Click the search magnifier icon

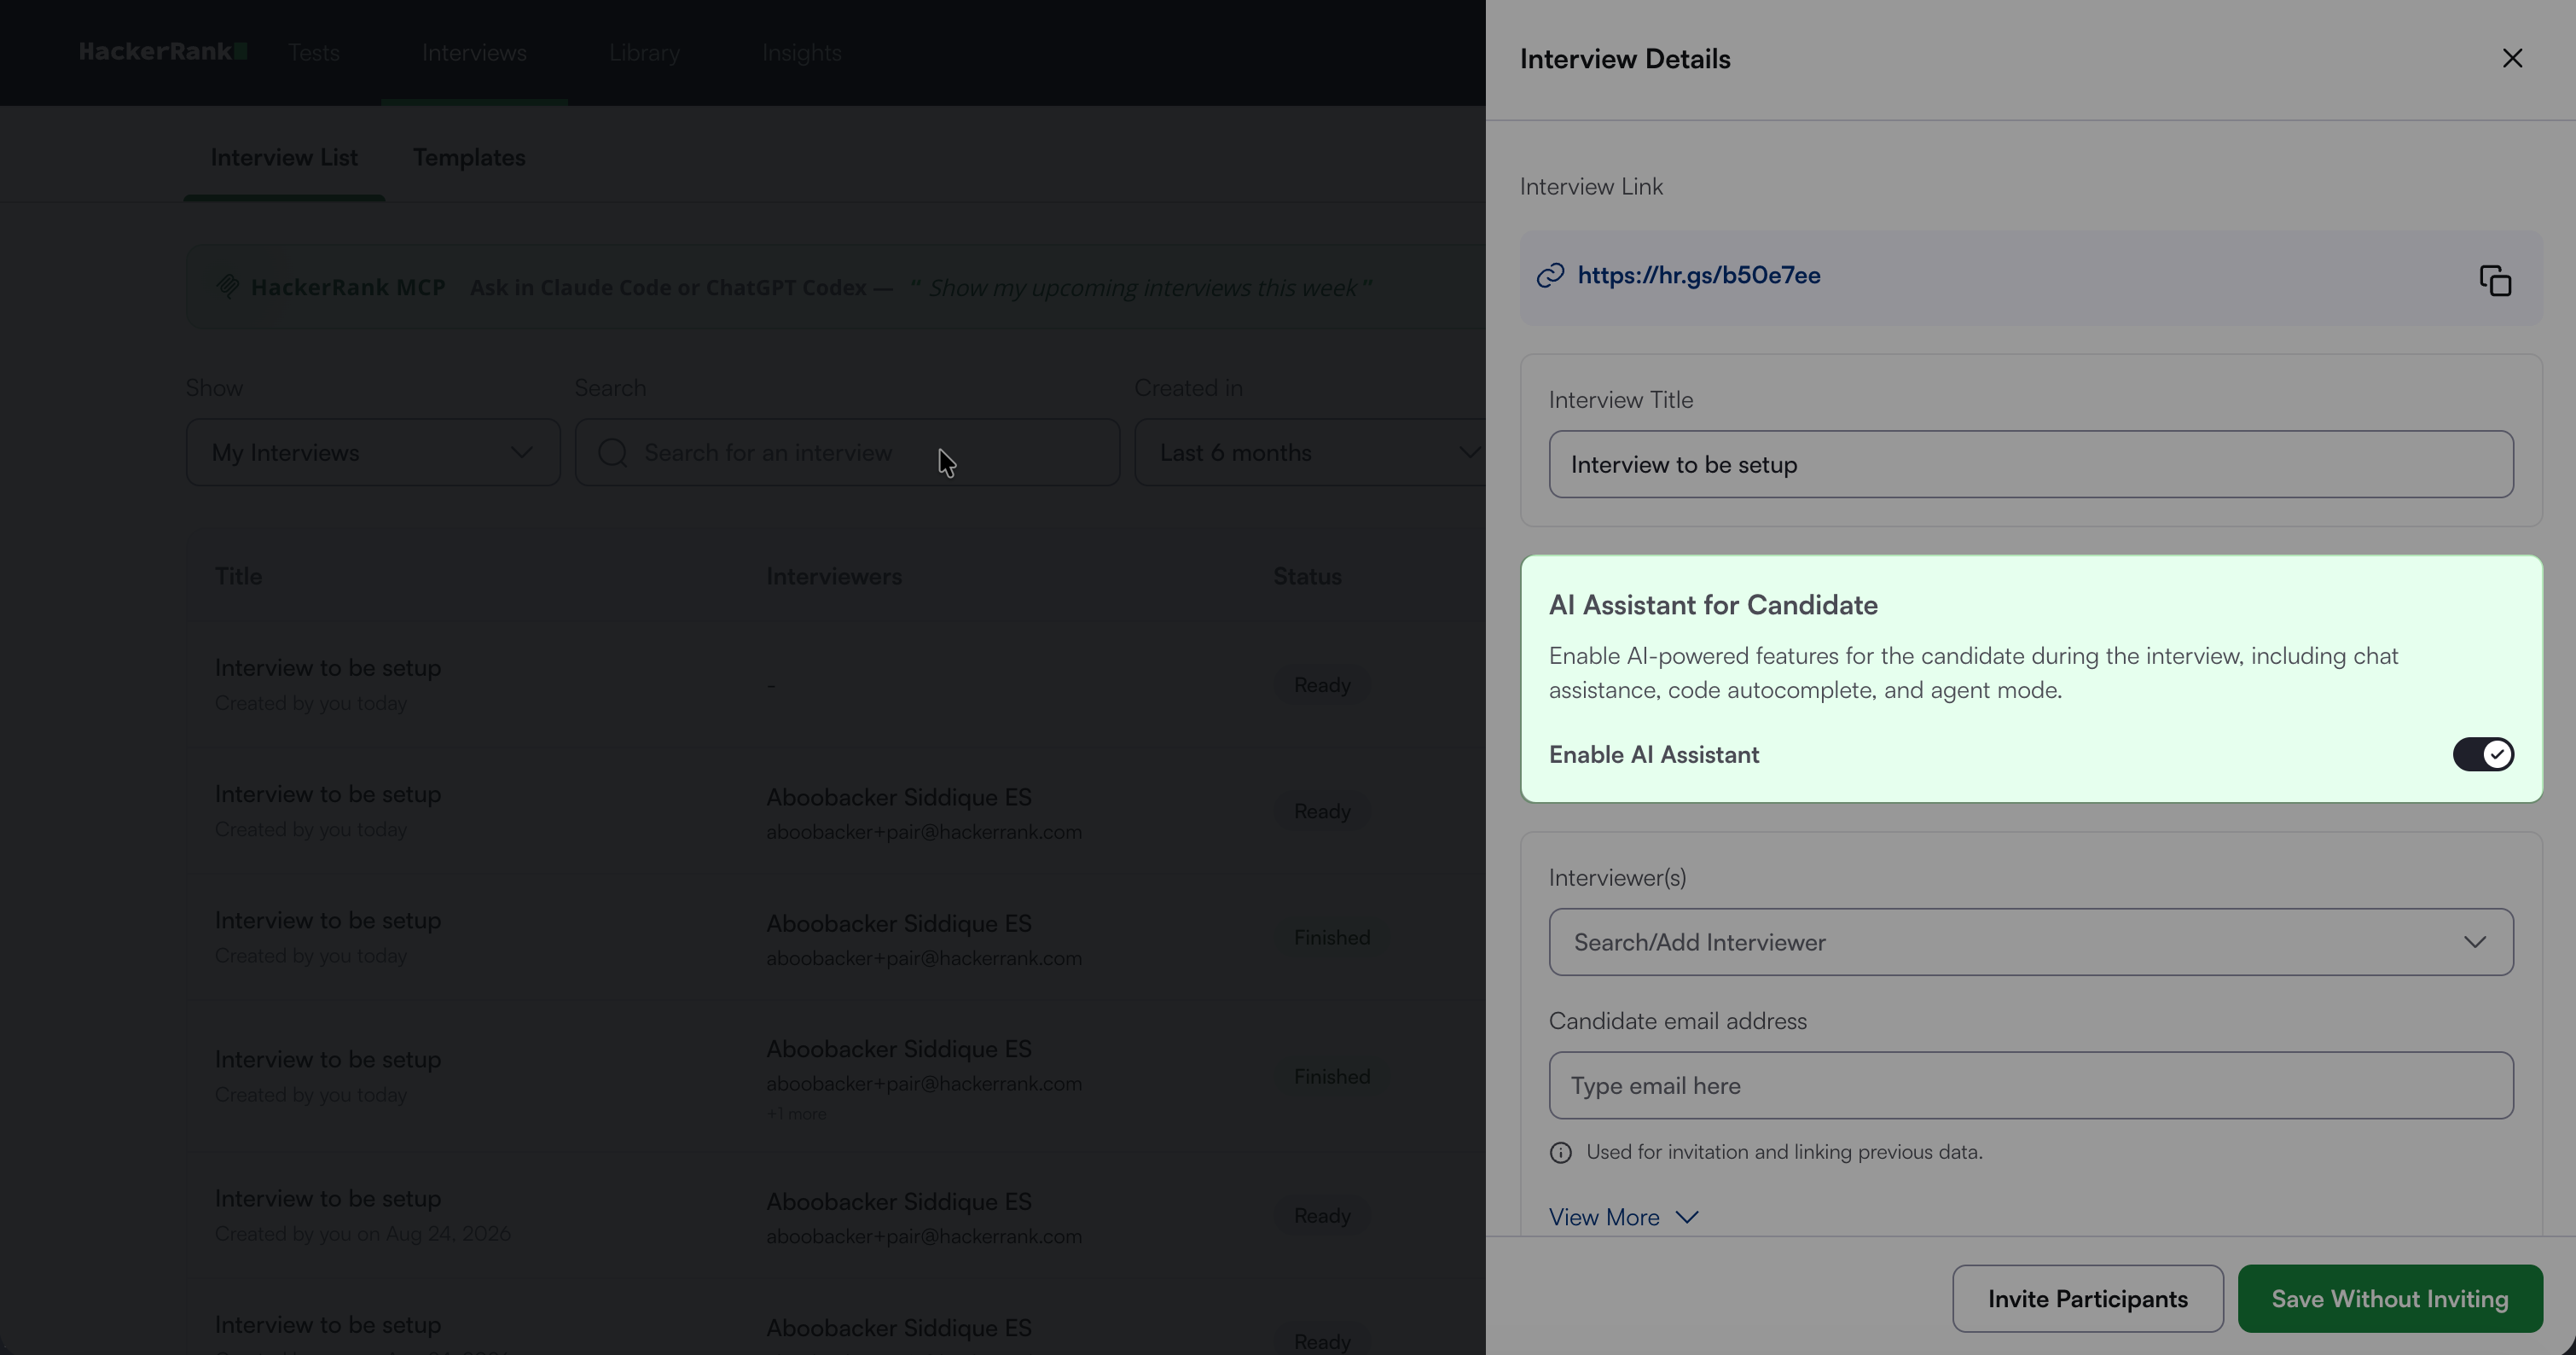[612, 453]
